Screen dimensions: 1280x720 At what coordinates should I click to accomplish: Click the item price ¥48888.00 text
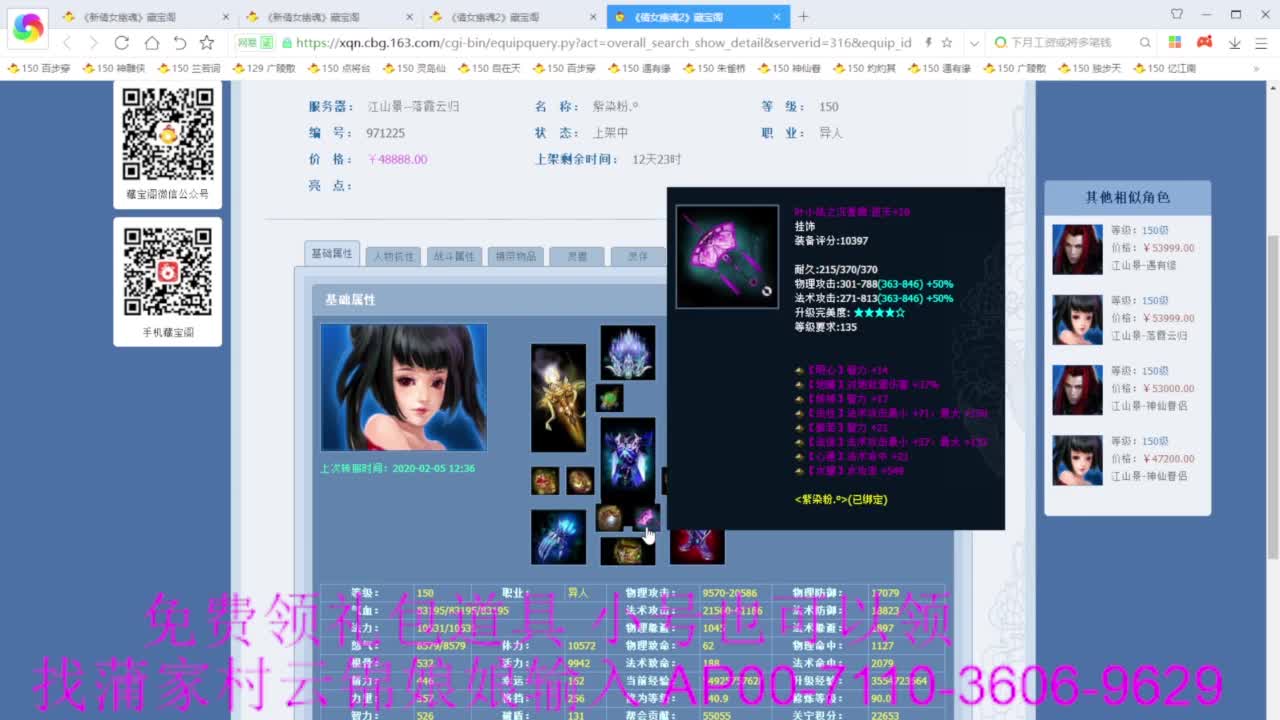[x=398, y=159]
